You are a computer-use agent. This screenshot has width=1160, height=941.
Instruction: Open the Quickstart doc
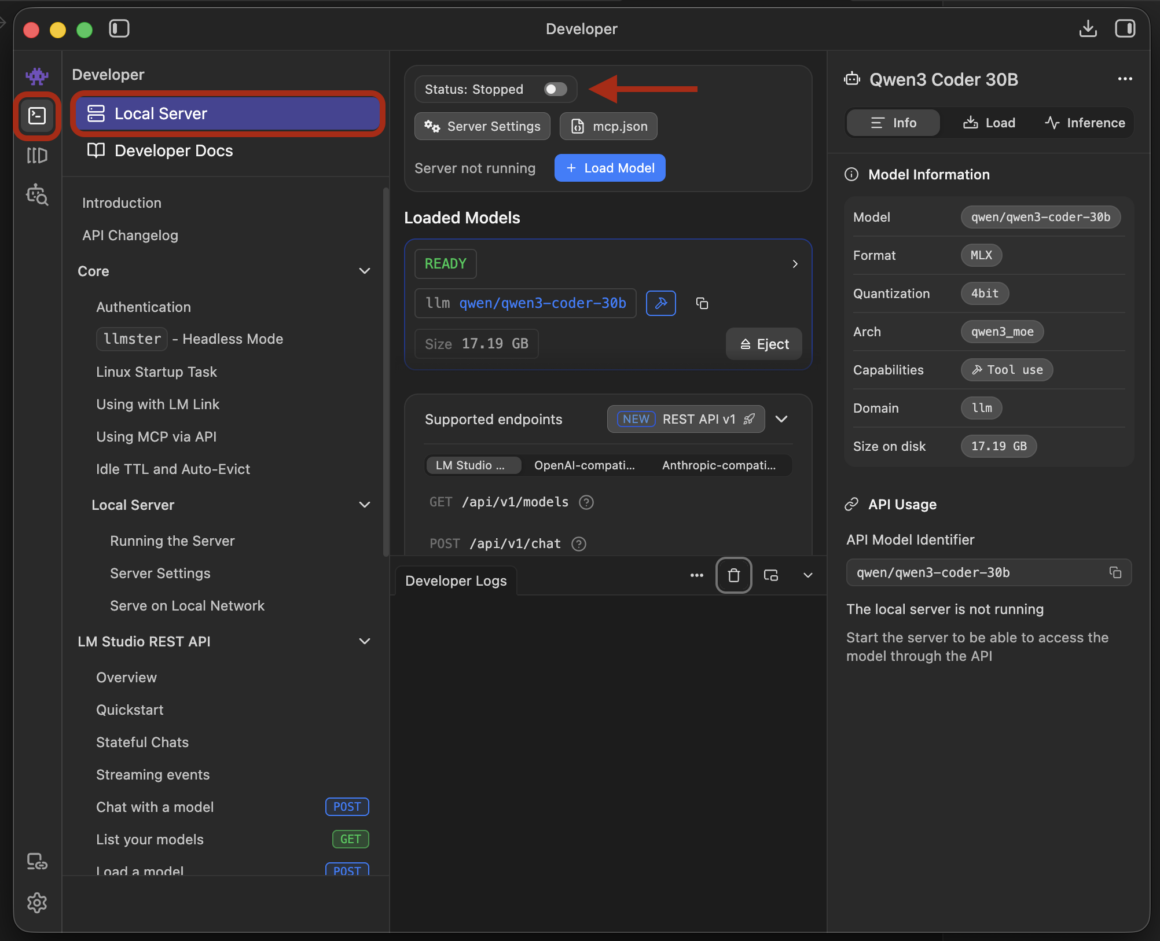(x=129, y=710)
